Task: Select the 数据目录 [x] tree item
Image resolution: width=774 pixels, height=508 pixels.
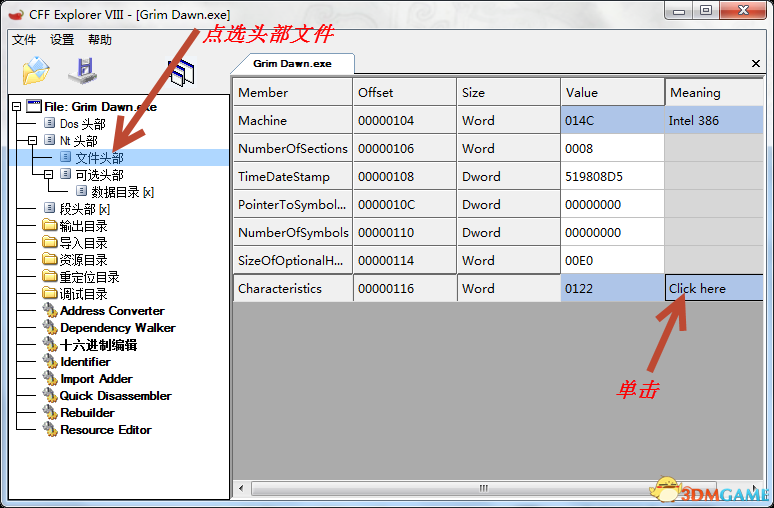Action: [x=122, y=192]
